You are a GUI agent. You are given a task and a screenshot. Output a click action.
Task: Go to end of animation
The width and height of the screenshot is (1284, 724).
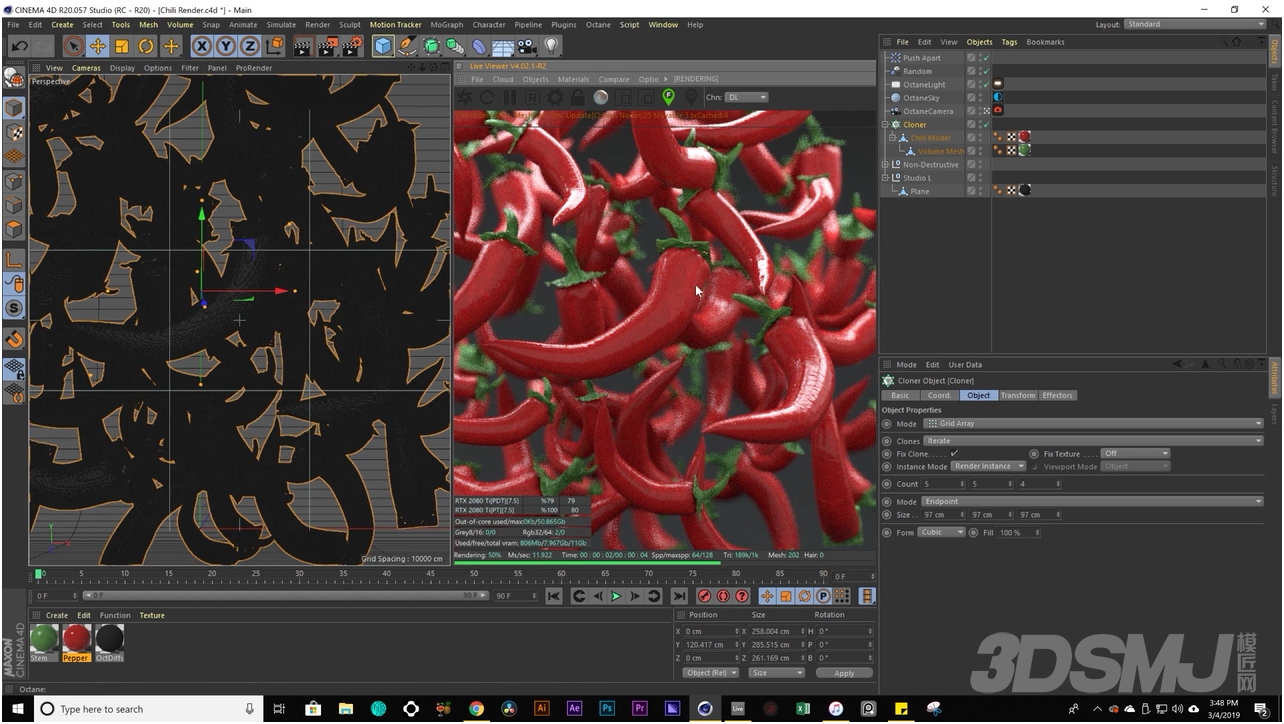(679, 596)
